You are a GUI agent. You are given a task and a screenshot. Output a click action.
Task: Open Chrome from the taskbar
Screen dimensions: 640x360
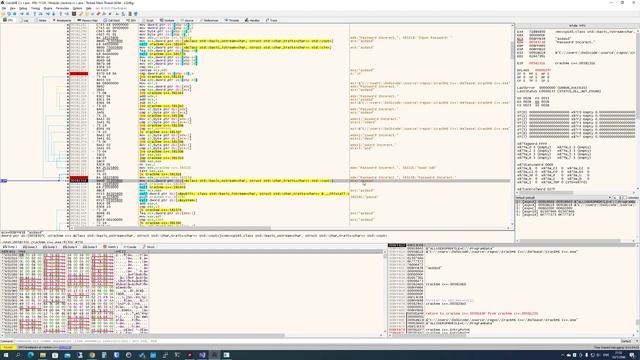(92, 355)
